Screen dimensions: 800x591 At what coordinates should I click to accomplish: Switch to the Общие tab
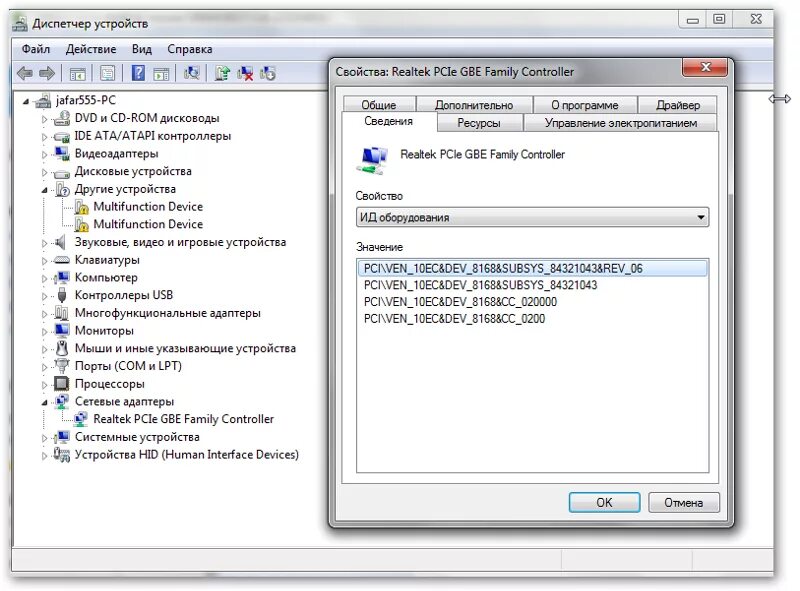click(x=379, y=105)
